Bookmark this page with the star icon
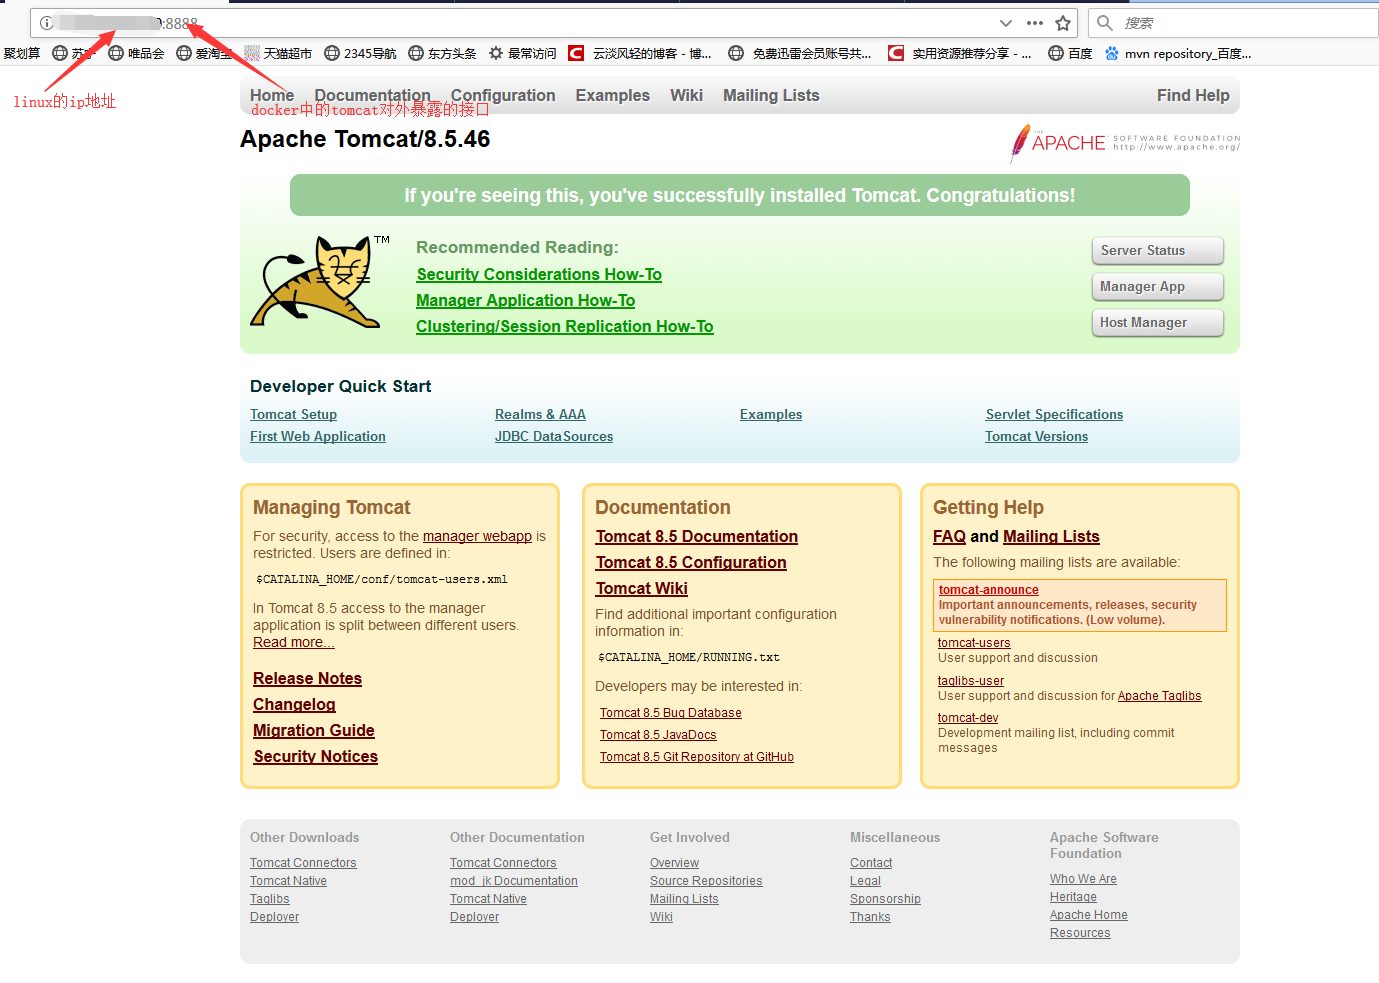Image resolution: width=1379 pixels, height=983 pixels. 1063,23
